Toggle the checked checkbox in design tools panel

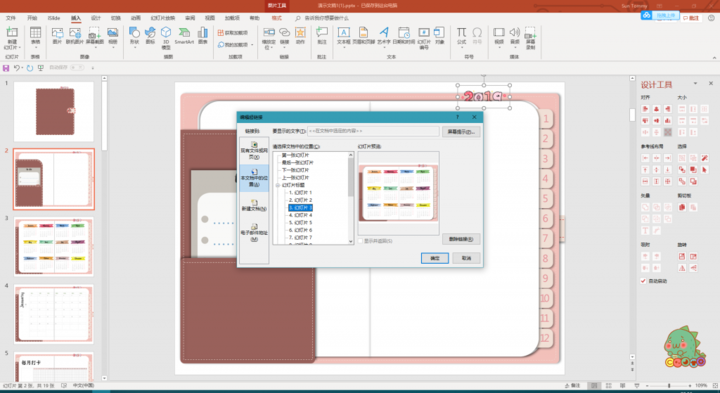pyautogui.click(x=643, y=281)
